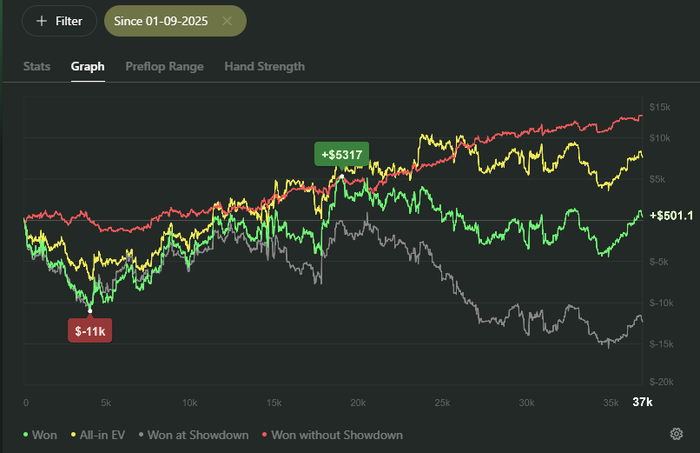The height and width of the screenshot is (453, 700).
Task: Open the Preflop Range tab
Action: tap(164, 66)
